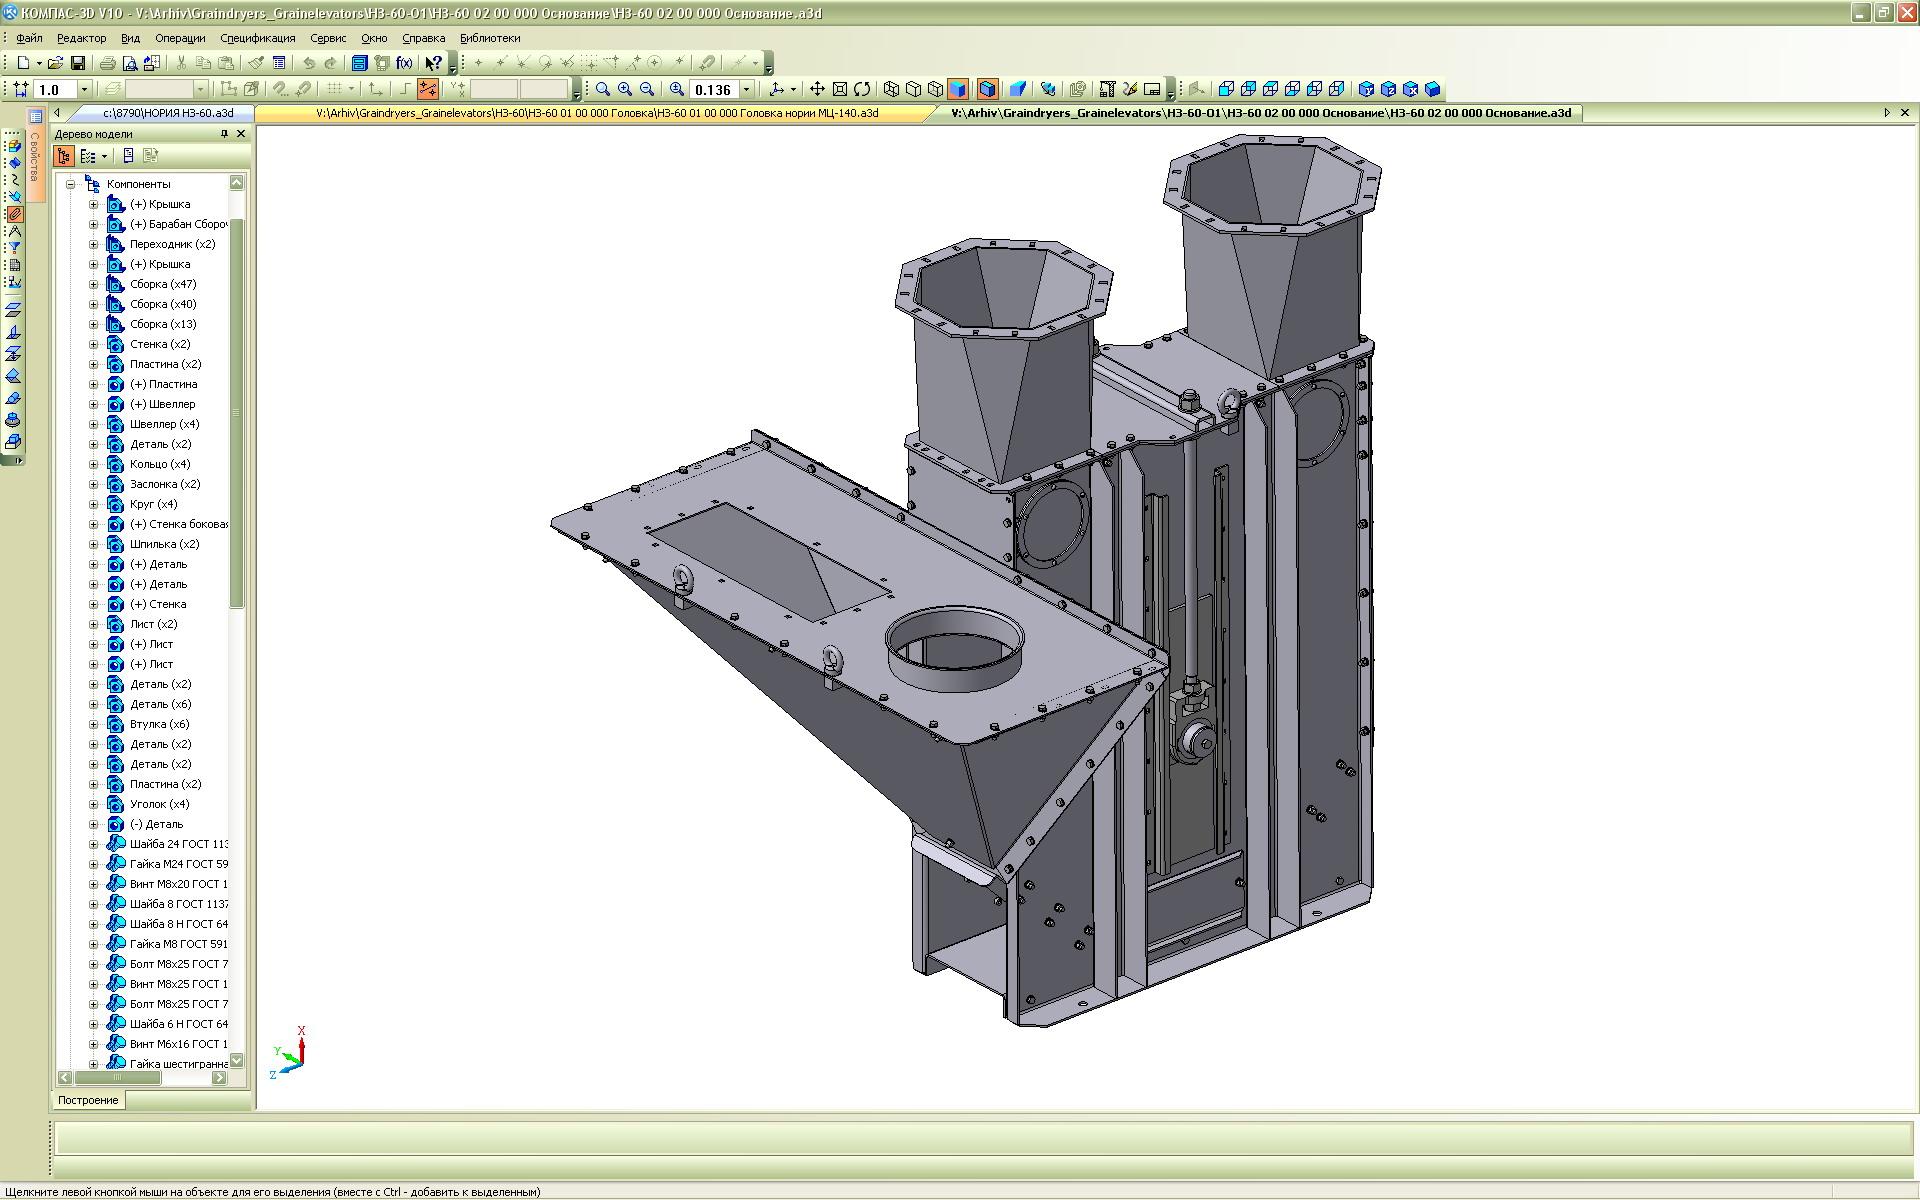Image resolution: width=1920 pixels, height=1200 pixels.
Task: Click the Variables f(x) icon
Action: [x=404, y=63]
